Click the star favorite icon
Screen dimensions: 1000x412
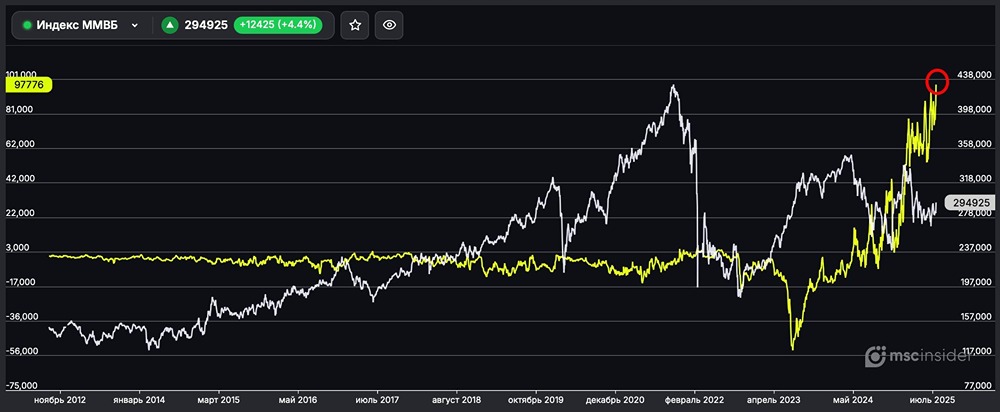tap(355, 25)
